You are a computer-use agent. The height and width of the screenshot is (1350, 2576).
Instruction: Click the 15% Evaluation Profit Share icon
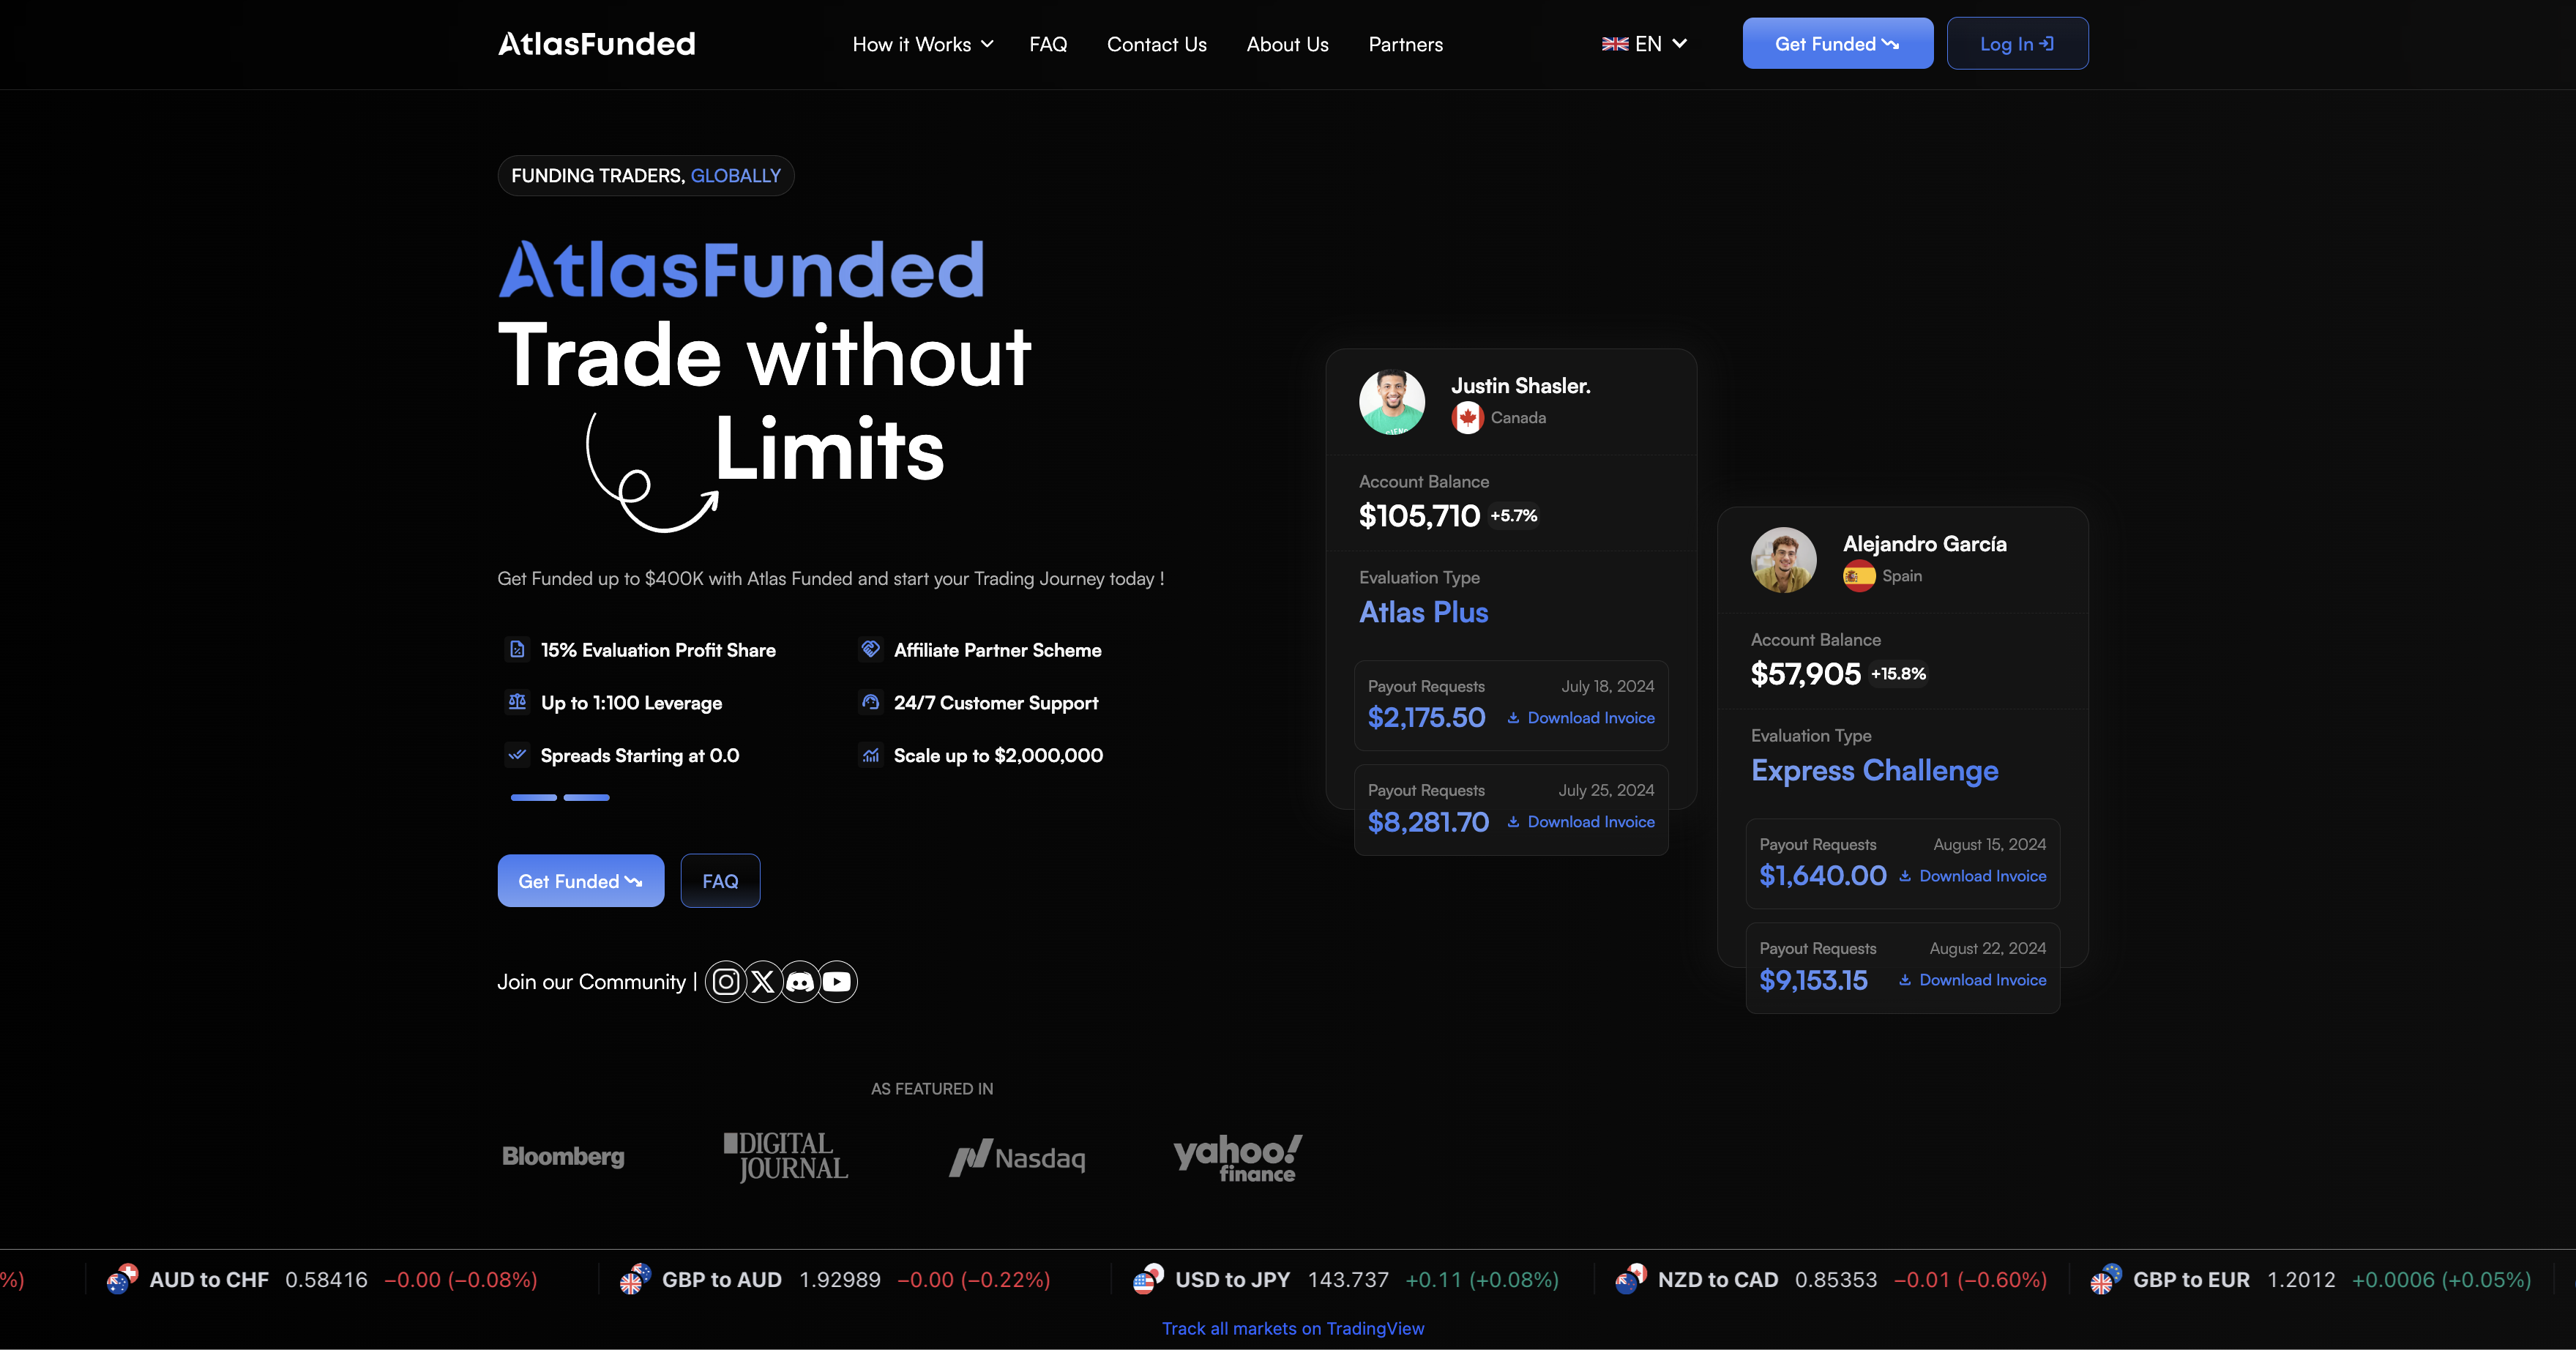click(x=517, y=650)
